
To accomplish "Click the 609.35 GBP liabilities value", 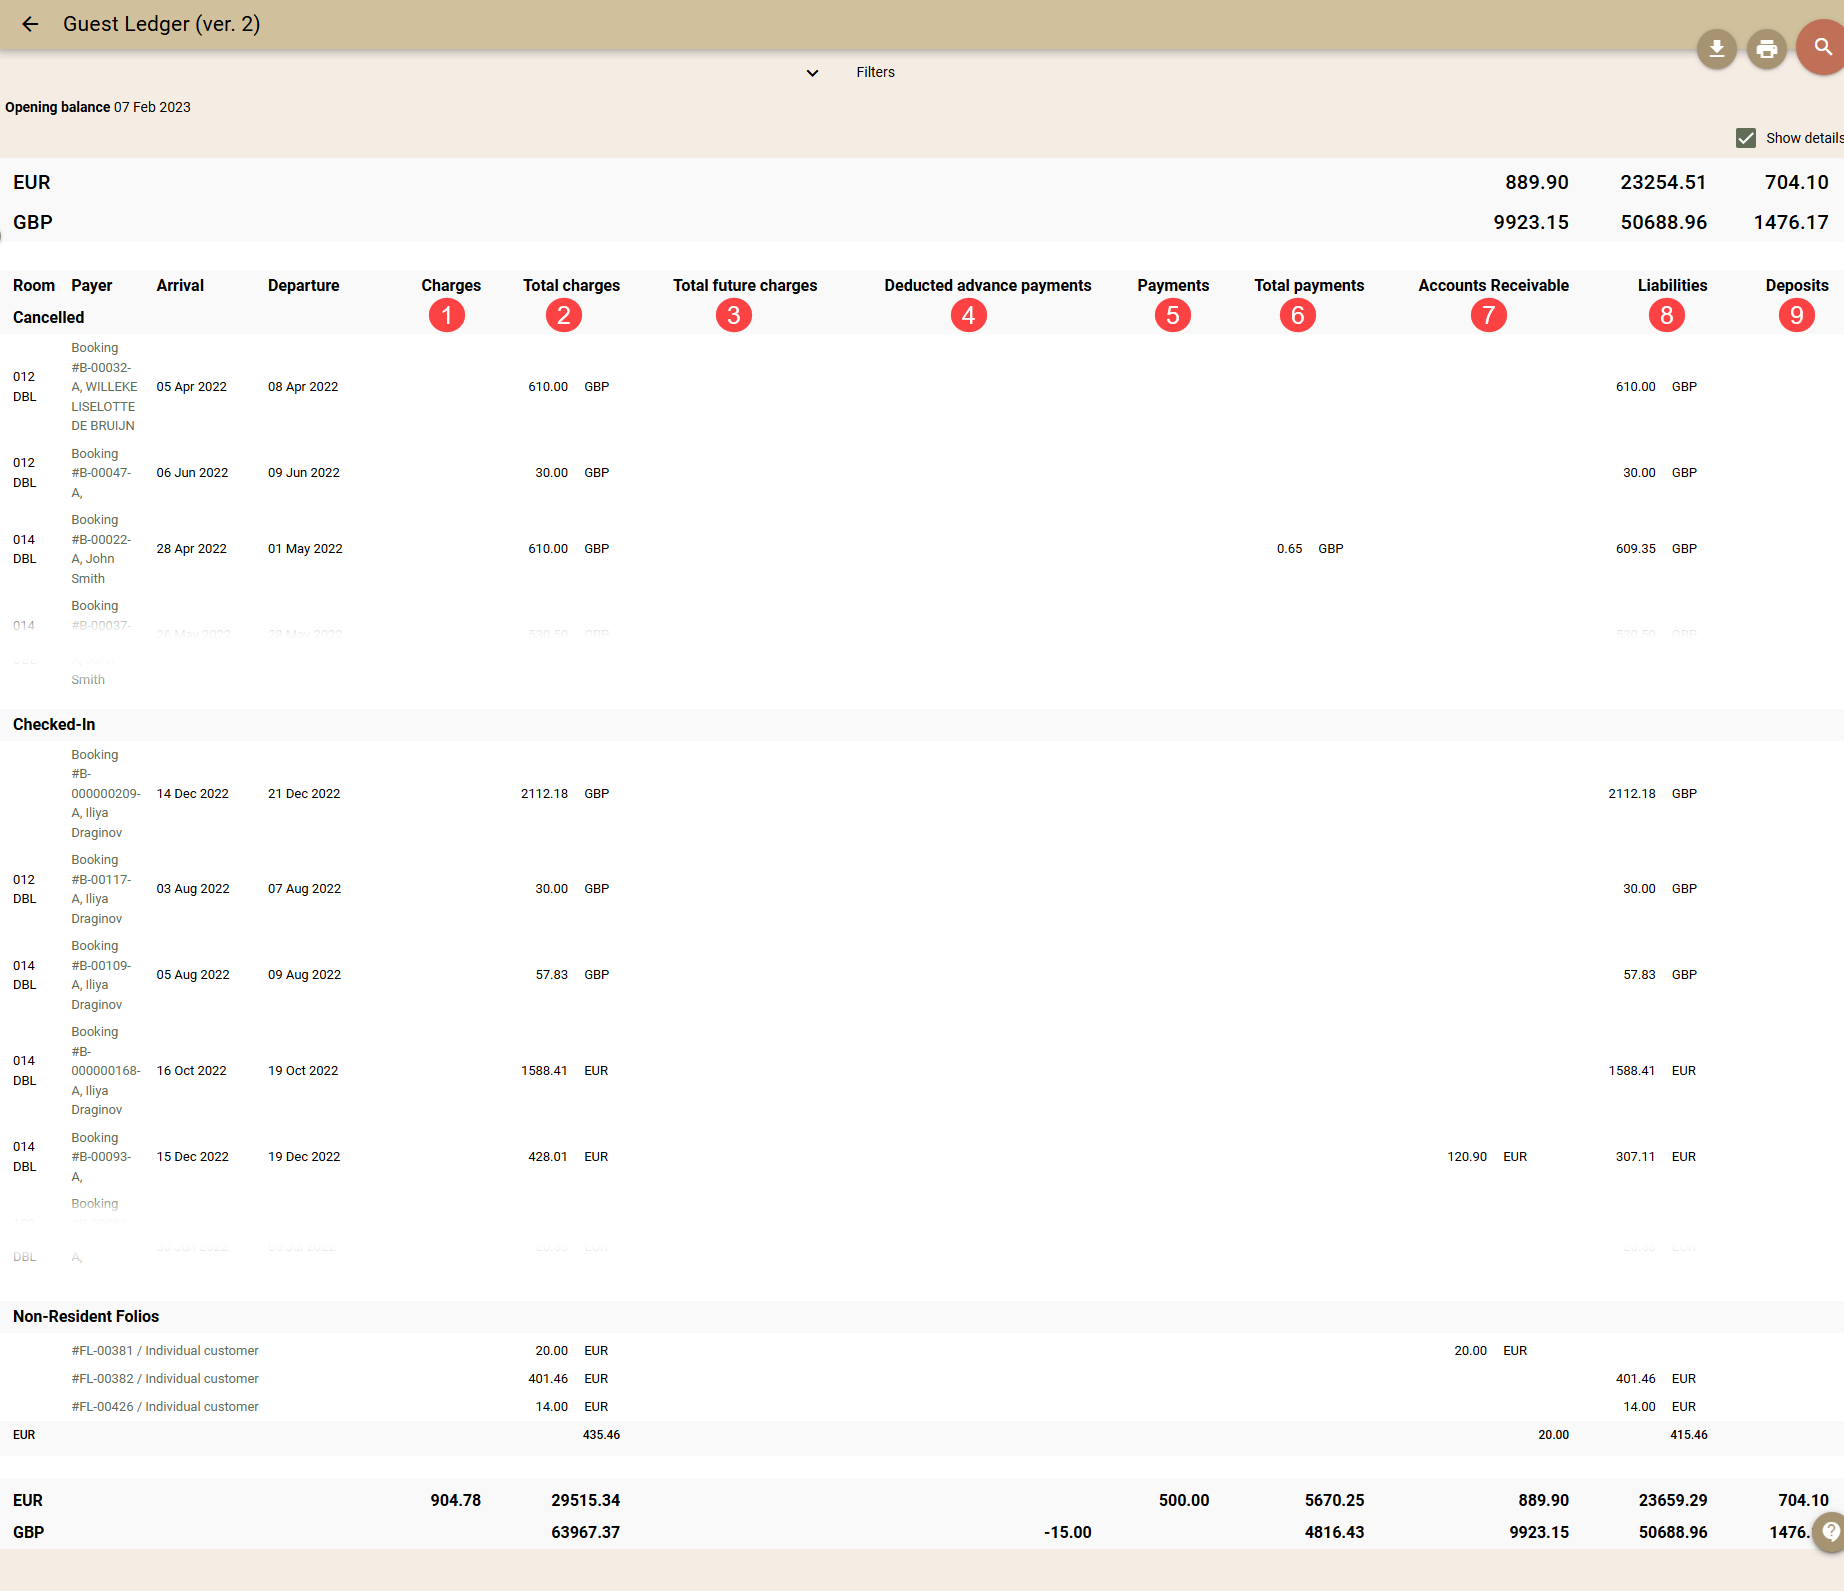I will (x=1656, y=549).
